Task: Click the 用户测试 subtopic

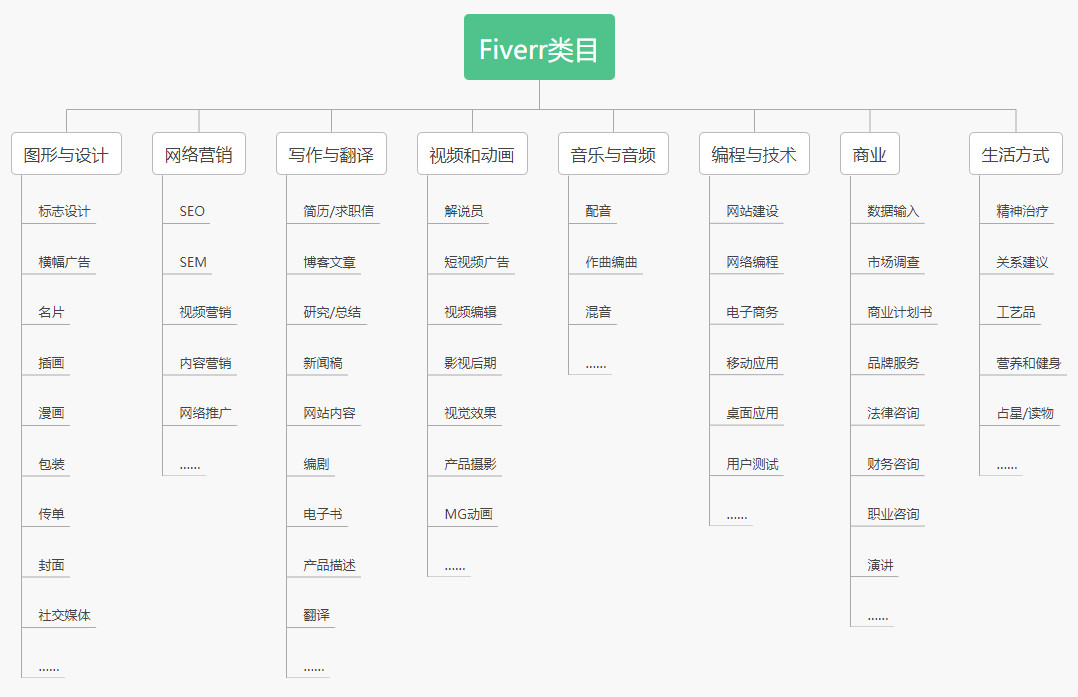Action: (752, 464)
